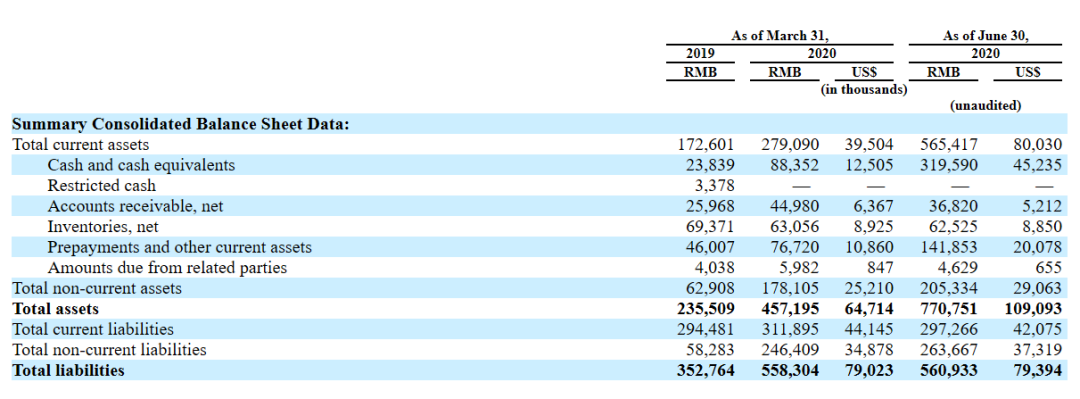The height and width of the screenshot is (399, 1080).
Task: Click 'Accounts receivable, net' label
Action: (x=135, y=206)
